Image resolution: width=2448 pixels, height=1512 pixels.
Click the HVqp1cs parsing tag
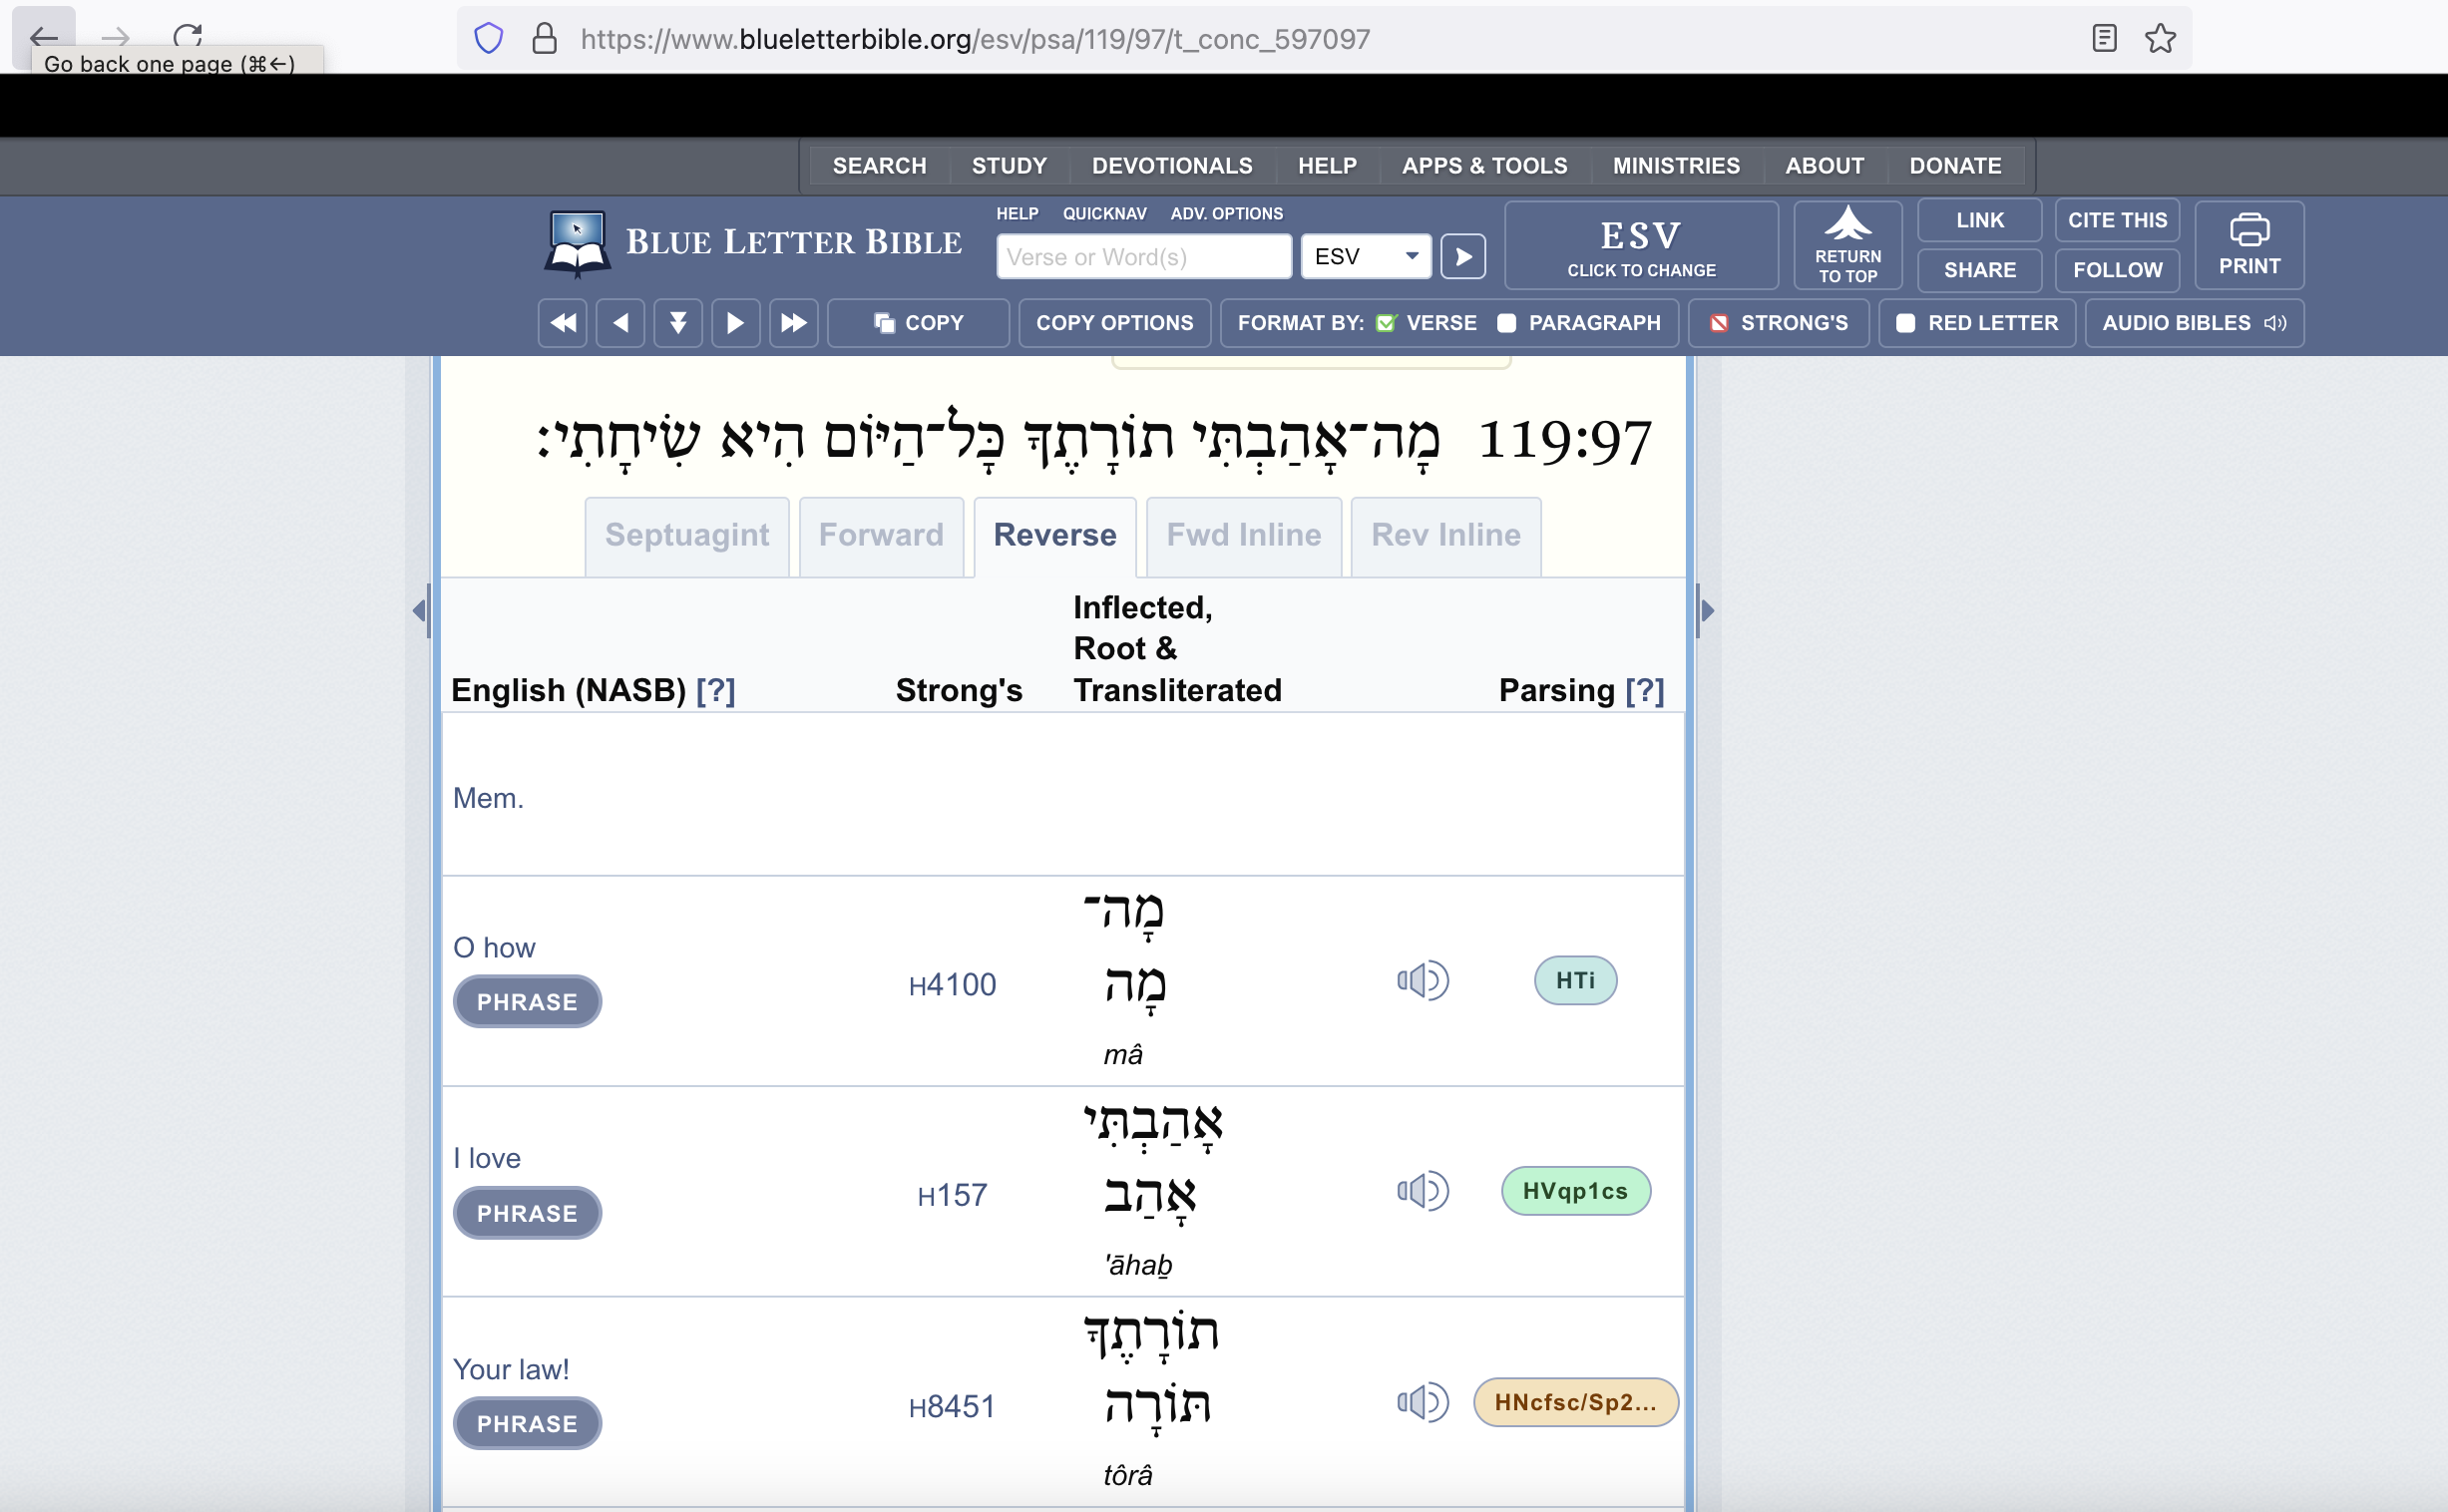[x=1575, y=1191]
